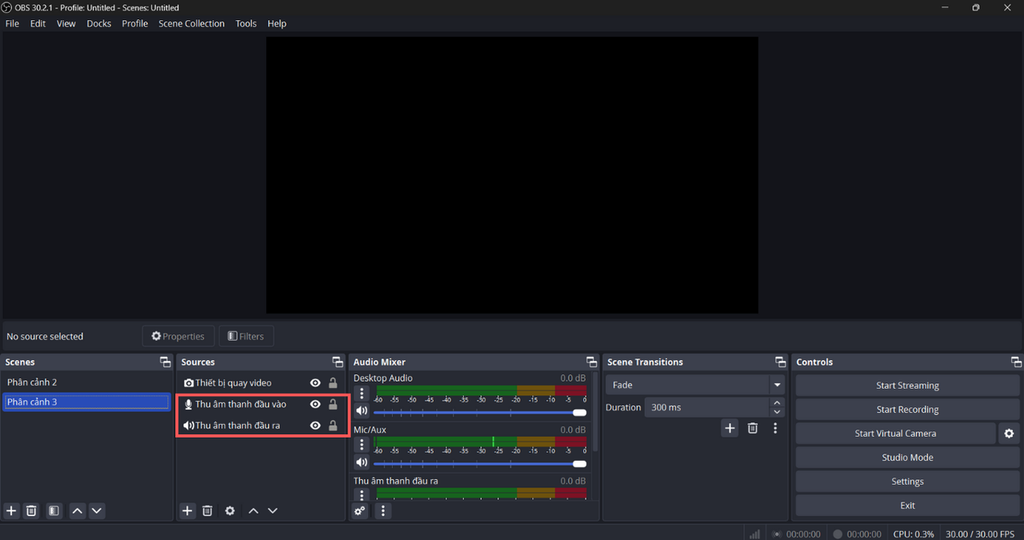Image resolution: width=1024 pixels, height=540 pixels.
Task: Lock the Thiết bị quay video source
Action: [x=333, y=383]
